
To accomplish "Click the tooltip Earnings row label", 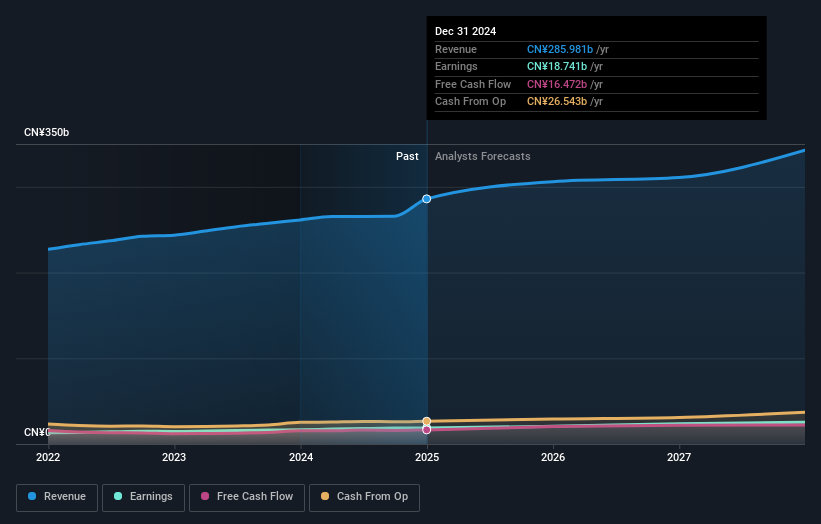I will (x=456, y=66).
